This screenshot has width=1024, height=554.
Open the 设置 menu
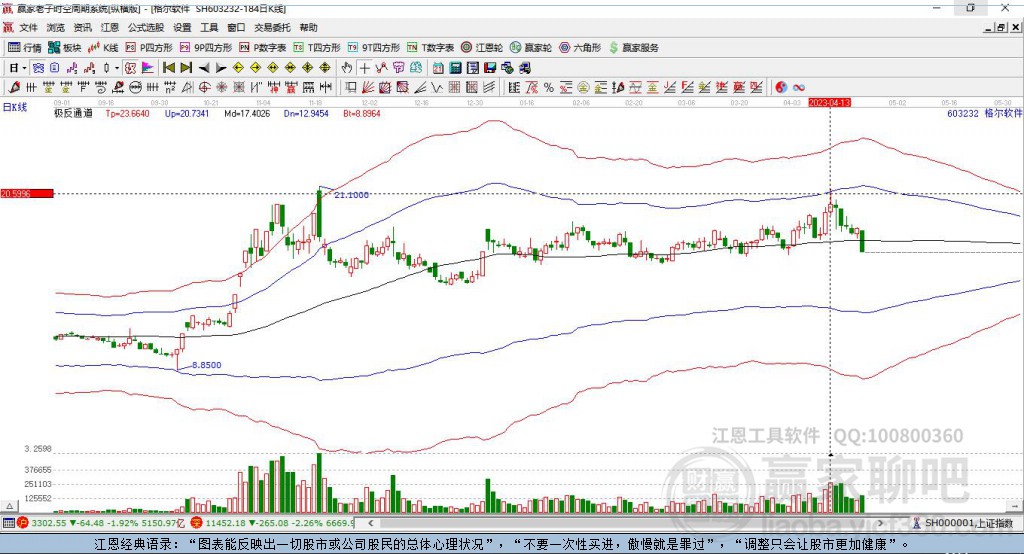point(182,27)
